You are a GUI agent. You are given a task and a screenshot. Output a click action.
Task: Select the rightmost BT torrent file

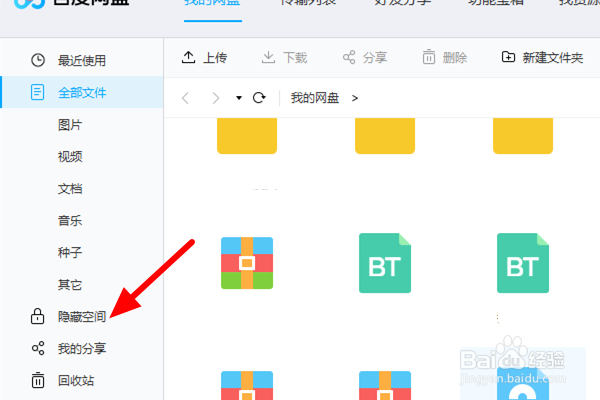tap(523, 263)
